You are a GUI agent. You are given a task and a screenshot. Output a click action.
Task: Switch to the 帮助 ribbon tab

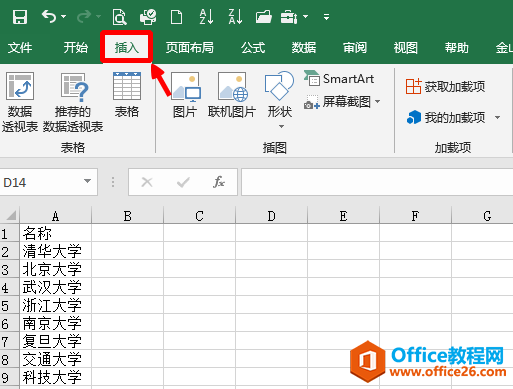(456, 48)
